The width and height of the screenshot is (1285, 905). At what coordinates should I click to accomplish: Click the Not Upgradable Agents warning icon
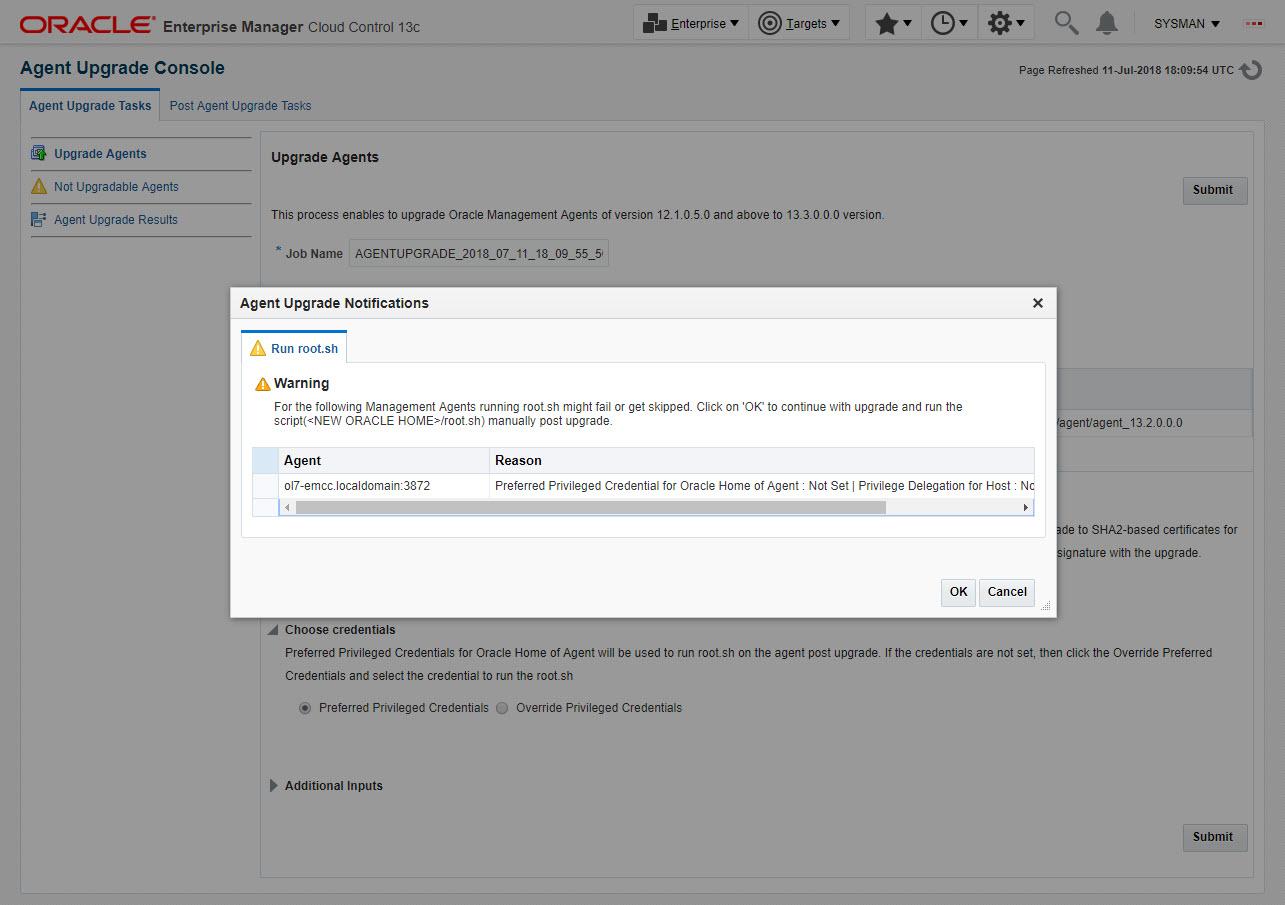[39, 186]
